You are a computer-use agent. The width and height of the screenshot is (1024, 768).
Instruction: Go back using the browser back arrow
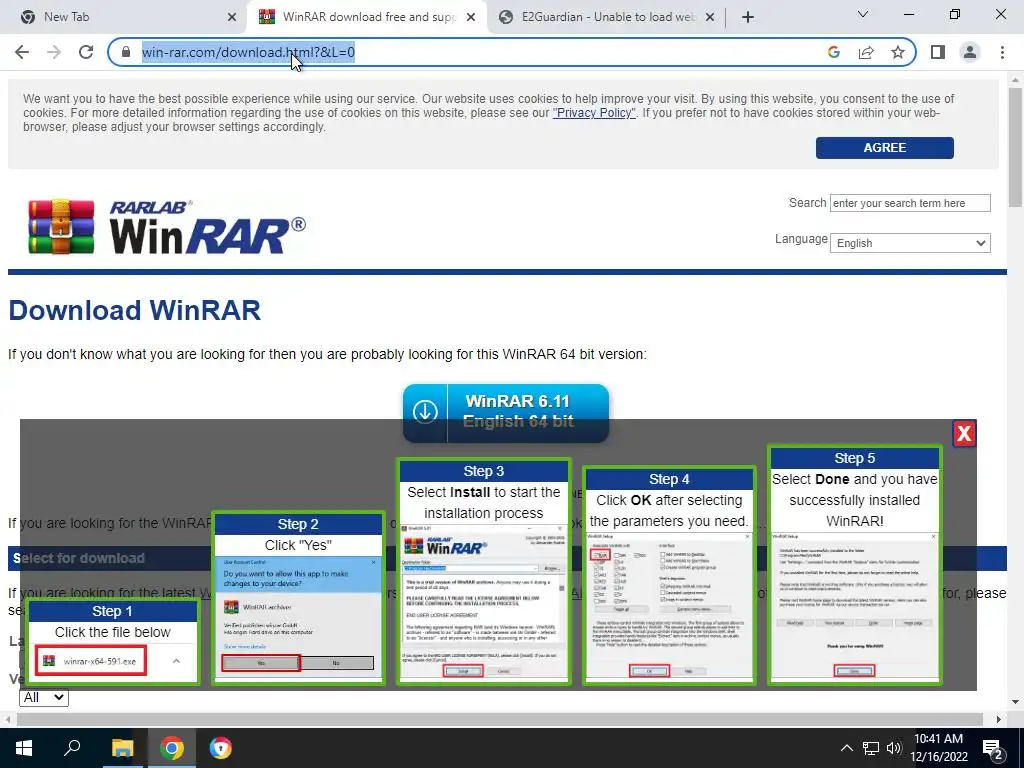(x=22, y=52)
